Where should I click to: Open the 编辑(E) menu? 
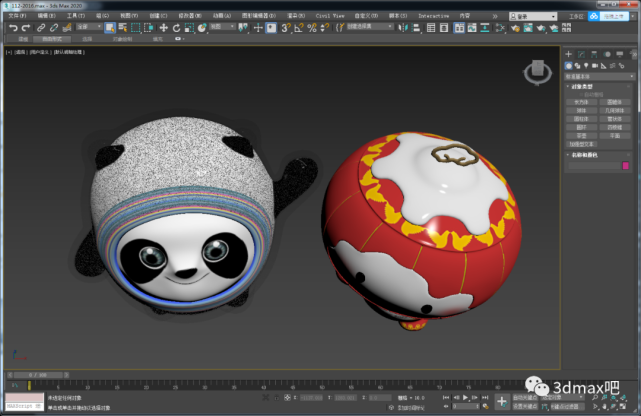47,16
